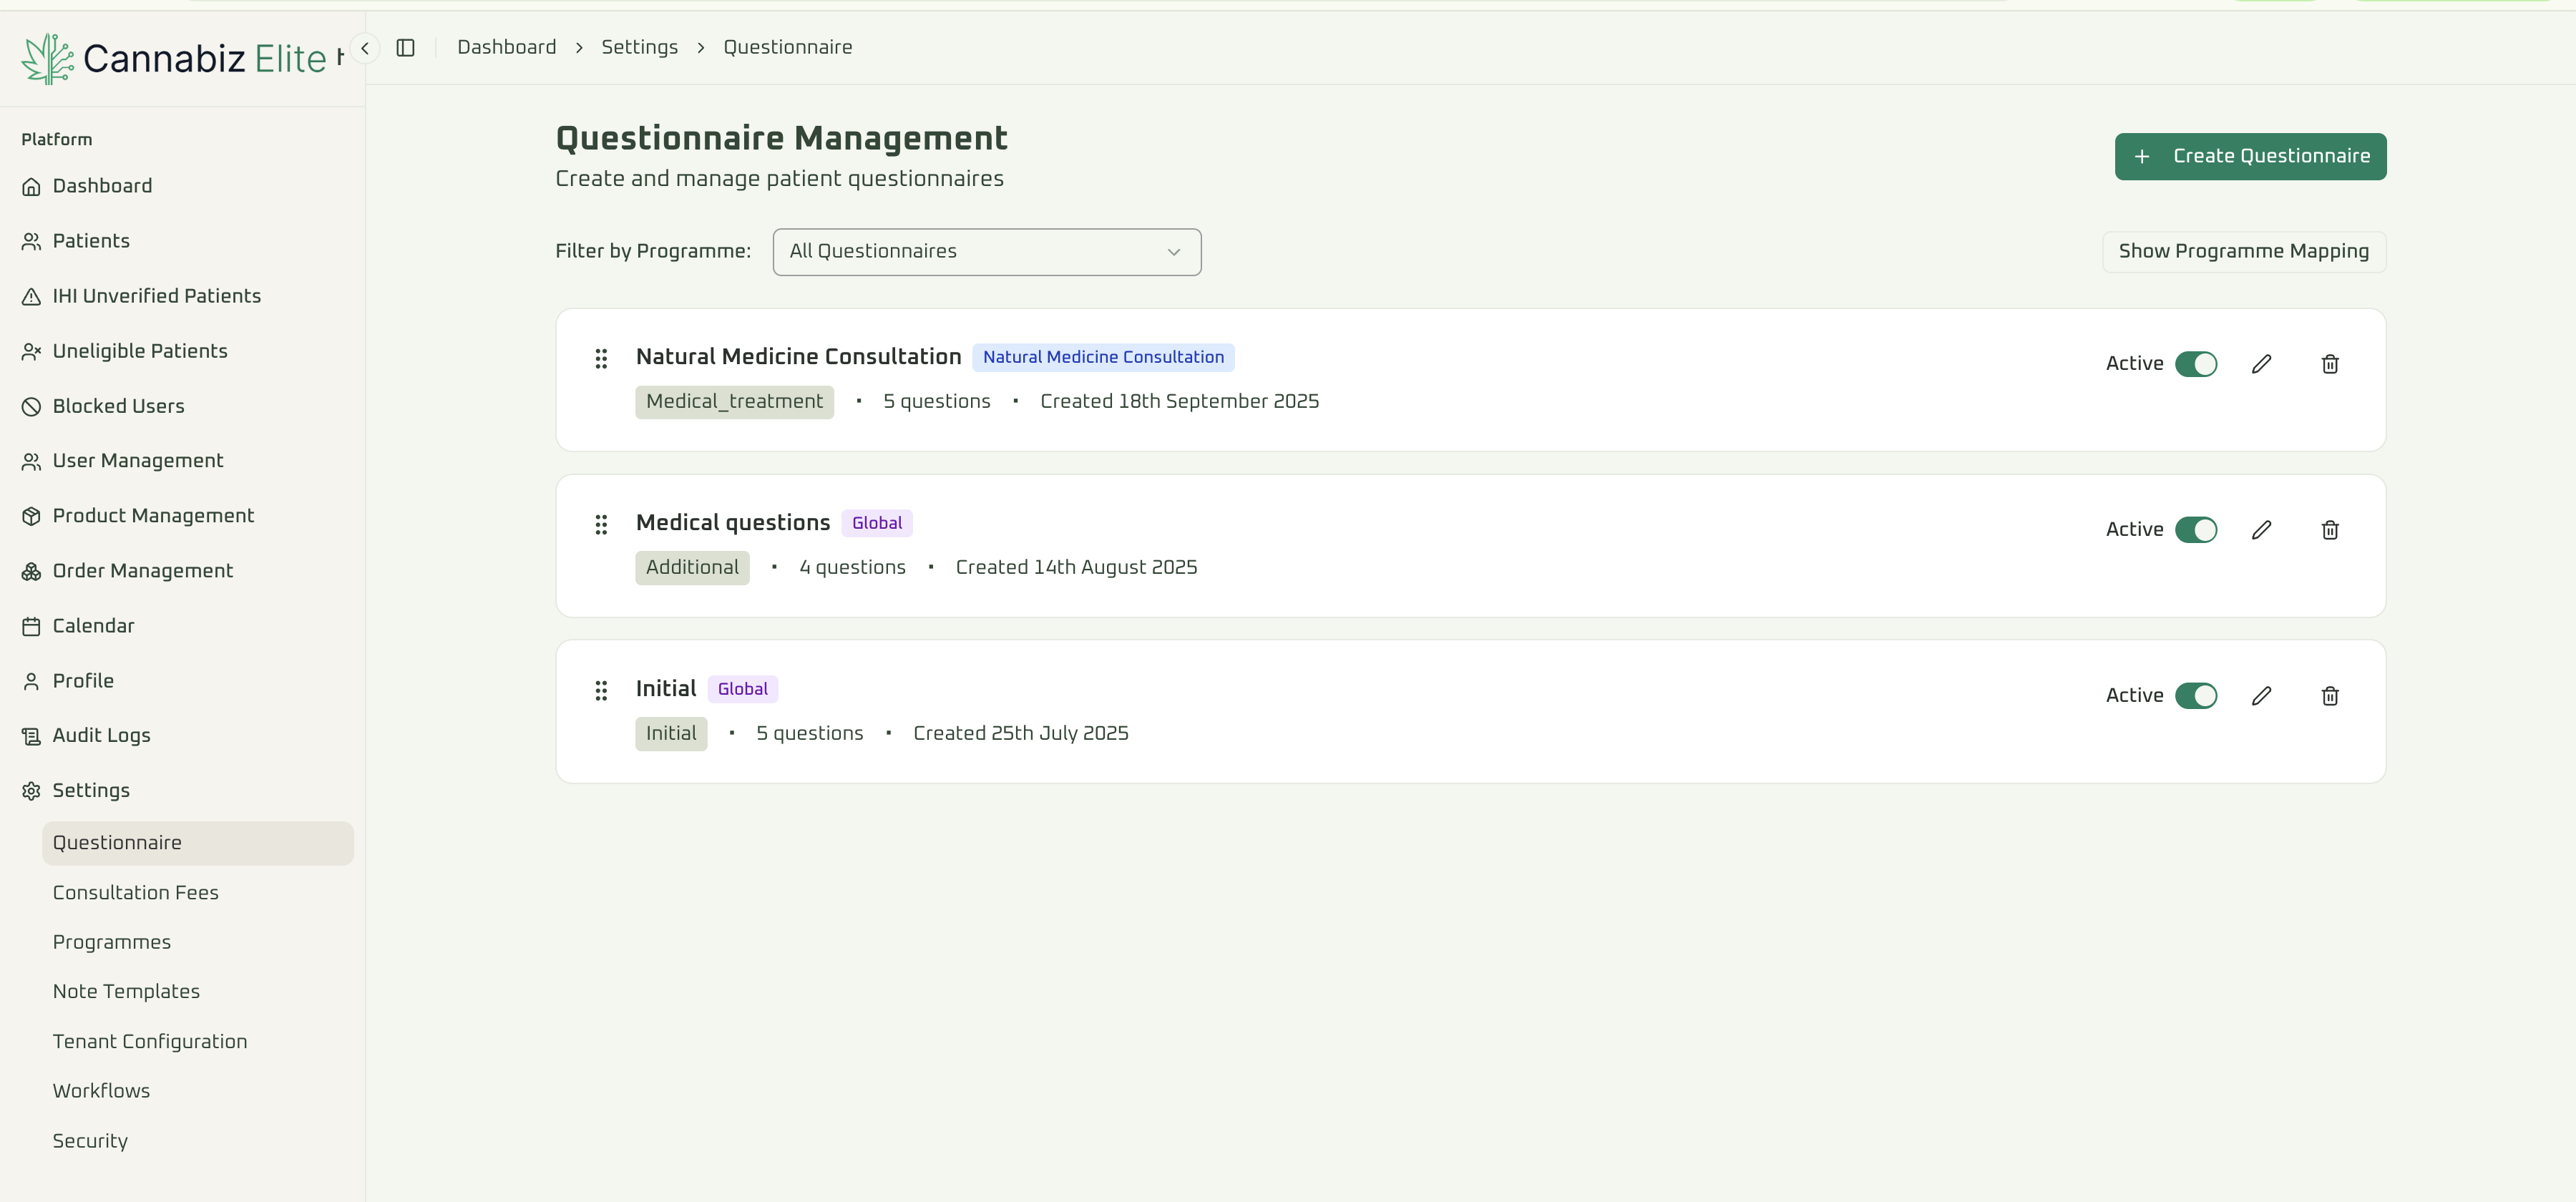The image size is (2576, 1202).
Task: Open the All Questionnaires filter dropdown
Action: [986, 251]
